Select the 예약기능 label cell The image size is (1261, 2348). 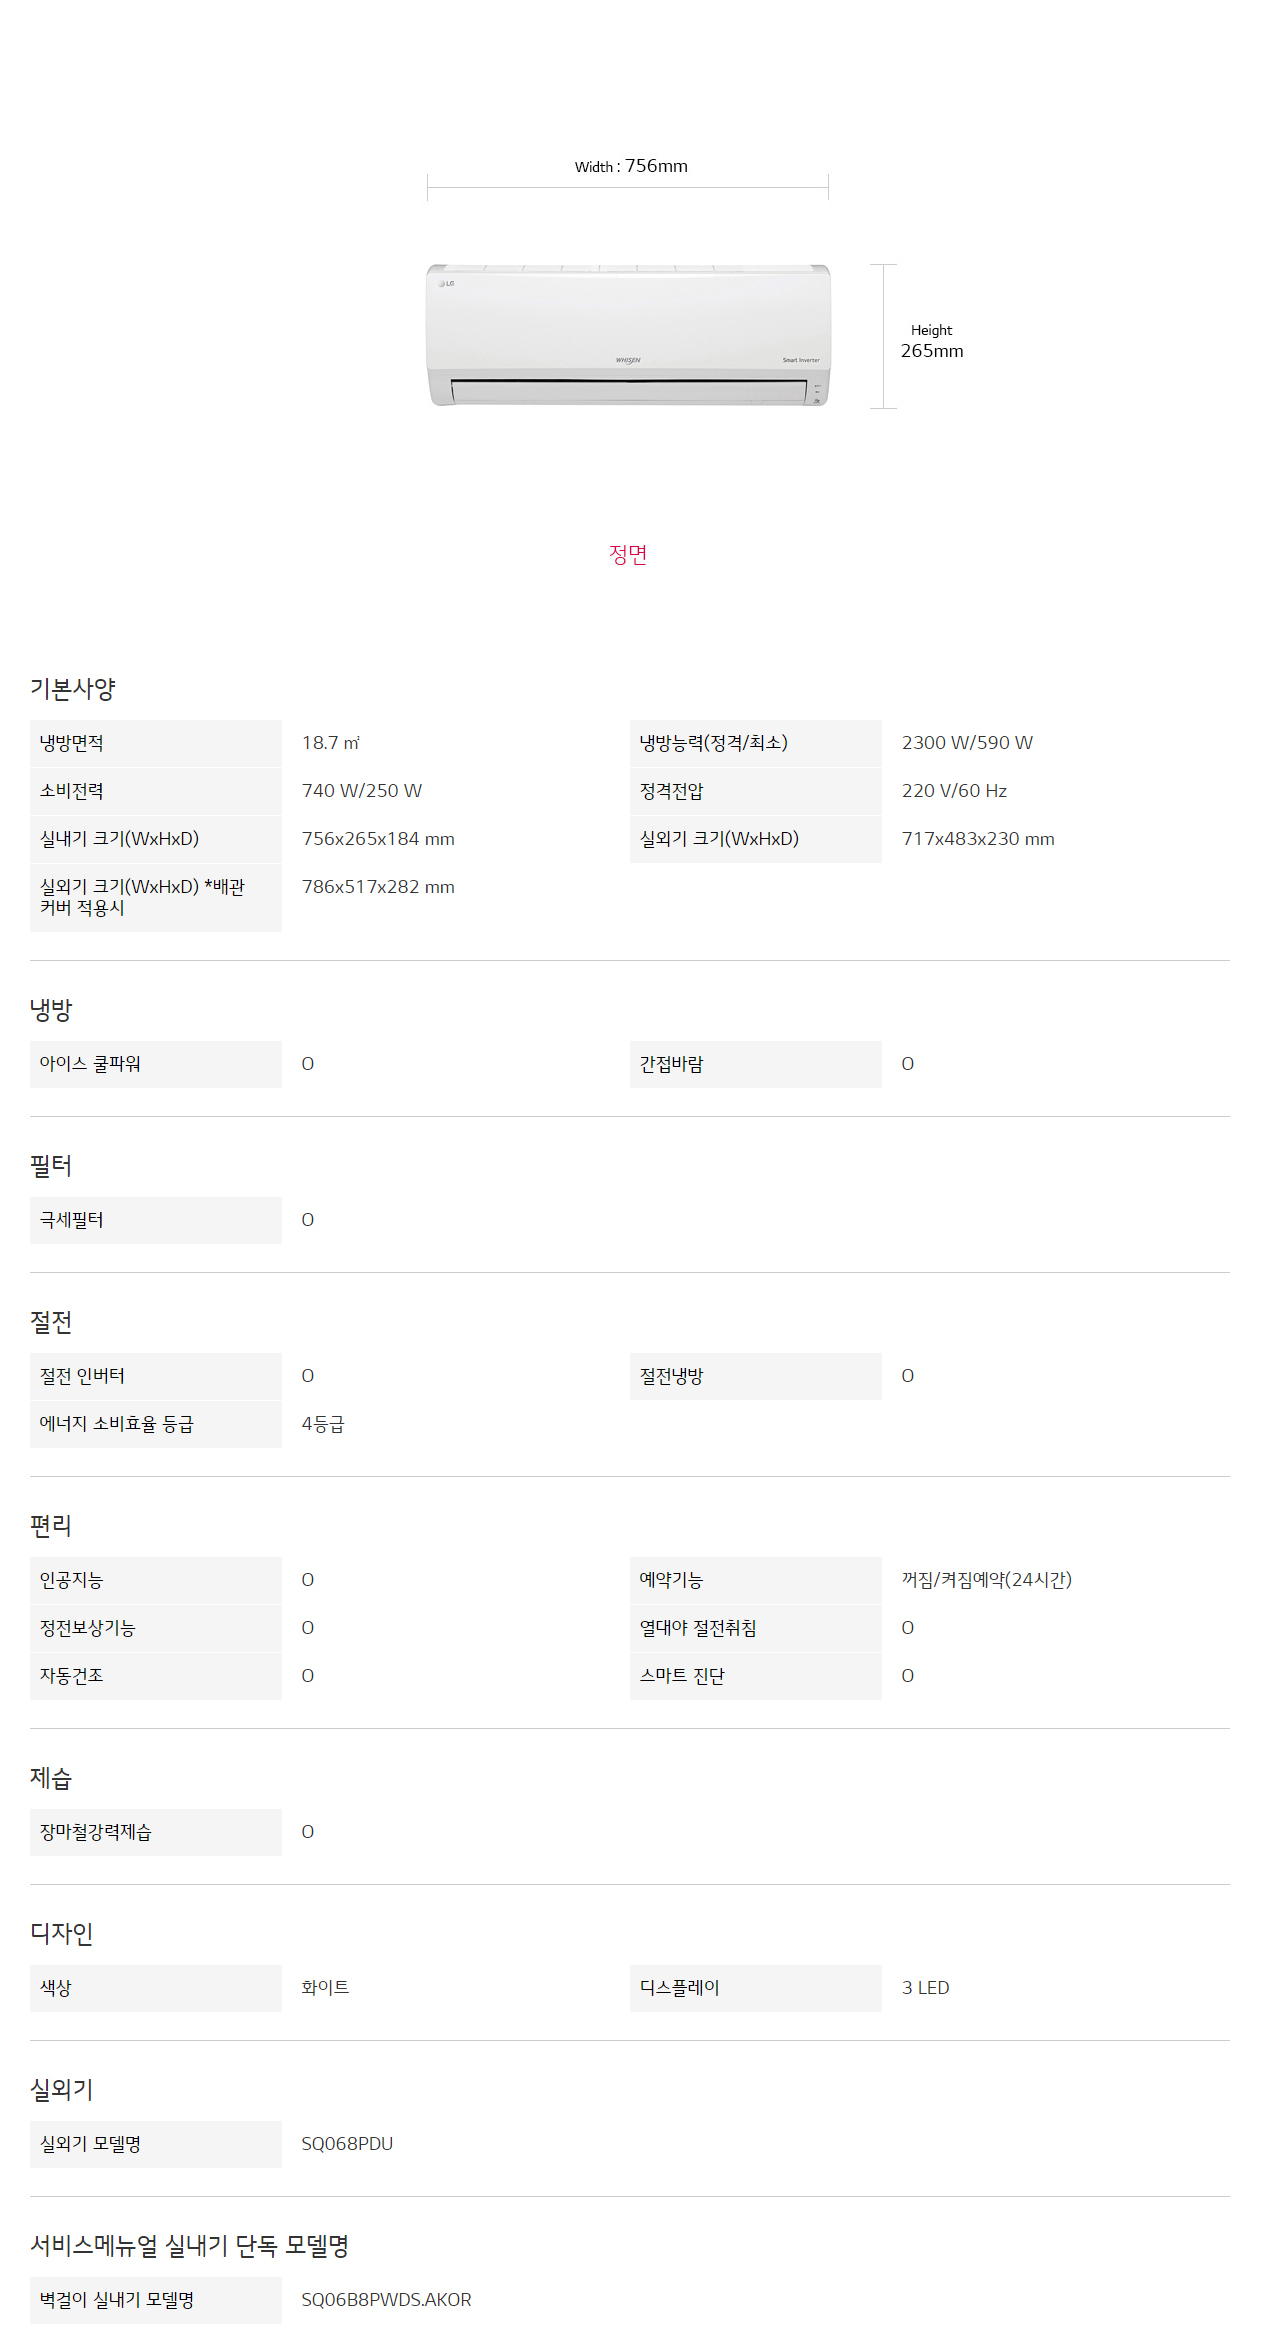756,1580
